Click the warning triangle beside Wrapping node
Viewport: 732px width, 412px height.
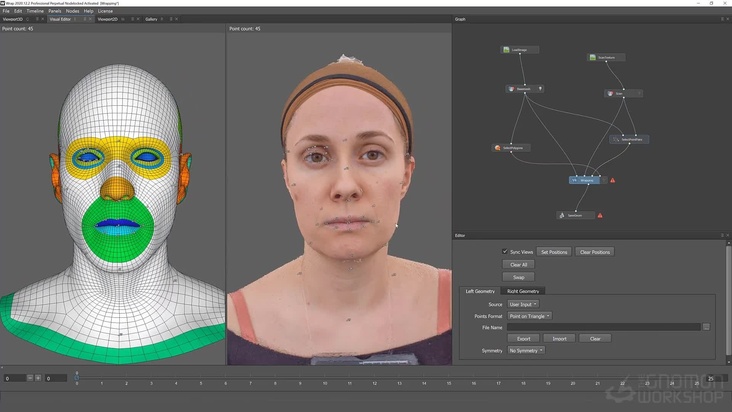(612, 180)
